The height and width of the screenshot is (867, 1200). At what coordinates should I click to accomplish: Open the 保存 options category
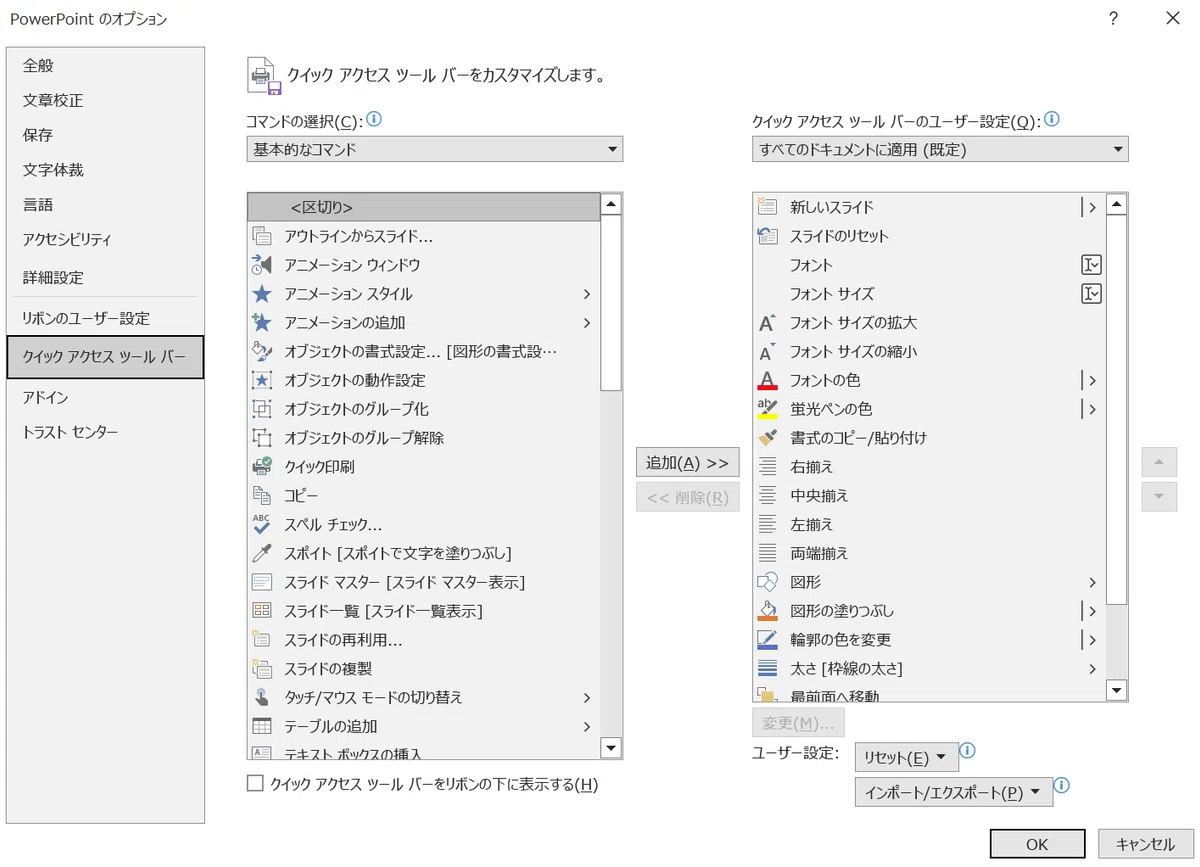[105, 135]
